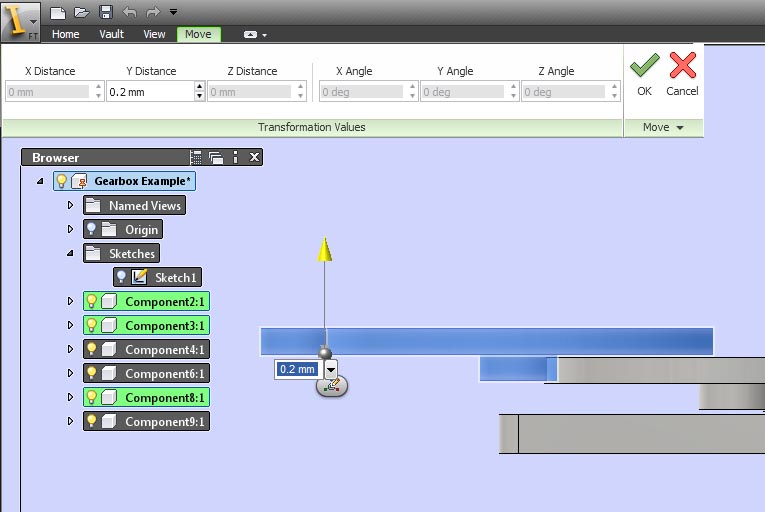
Task: Expand the Component6:1 node
Action: pyautogui.click(x=70, y=373)
